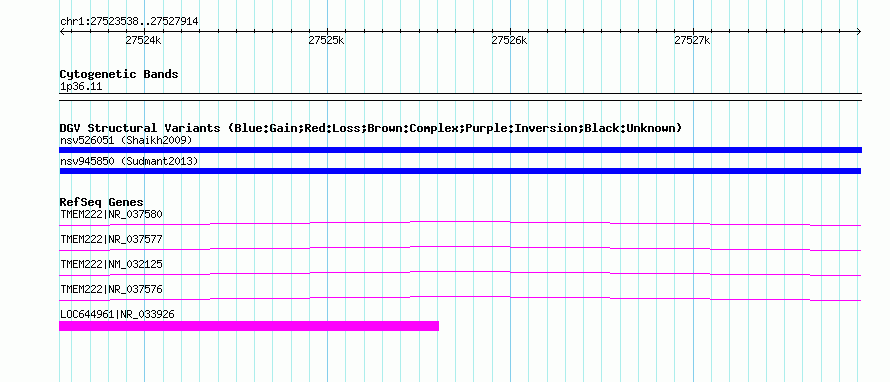Click the TMEM222|NM_032125 transcript label
Image resolution: width=890 pixels, height=382 pixels.
tap(111, 264)
